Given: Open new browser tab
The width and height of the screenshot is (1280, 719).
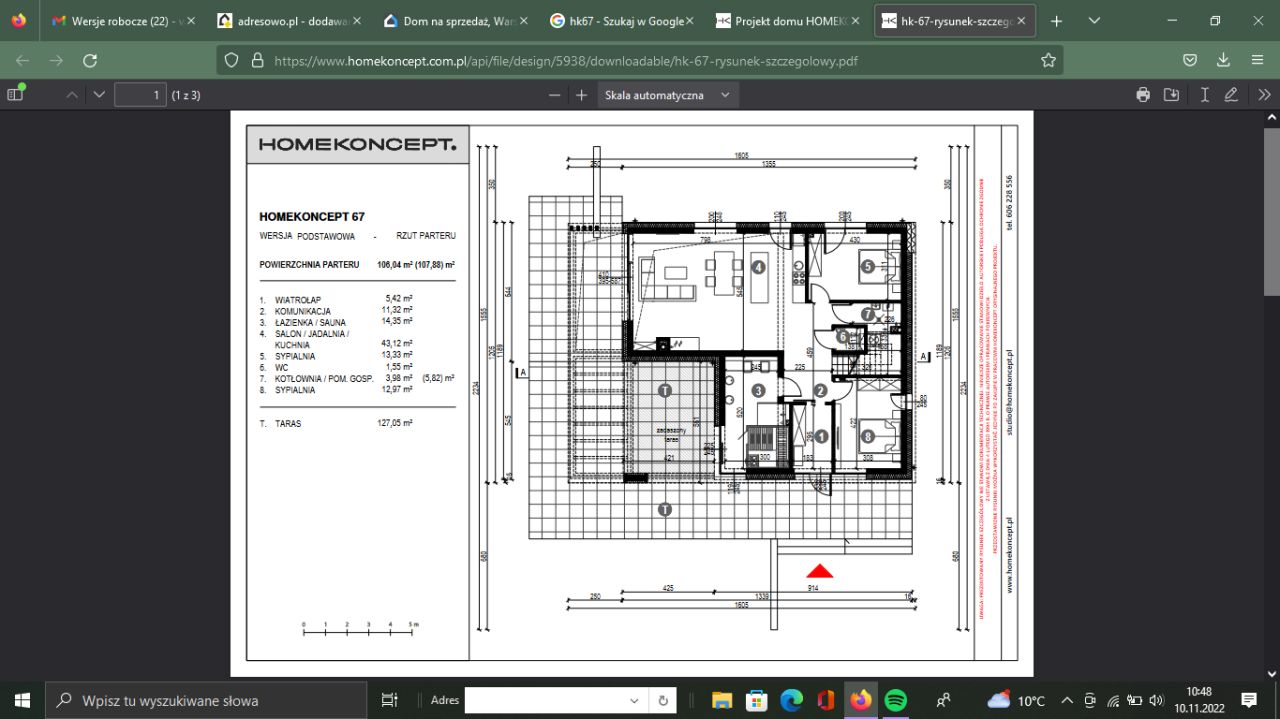Looking at the screenshot, I should (x=1056, y=21).
